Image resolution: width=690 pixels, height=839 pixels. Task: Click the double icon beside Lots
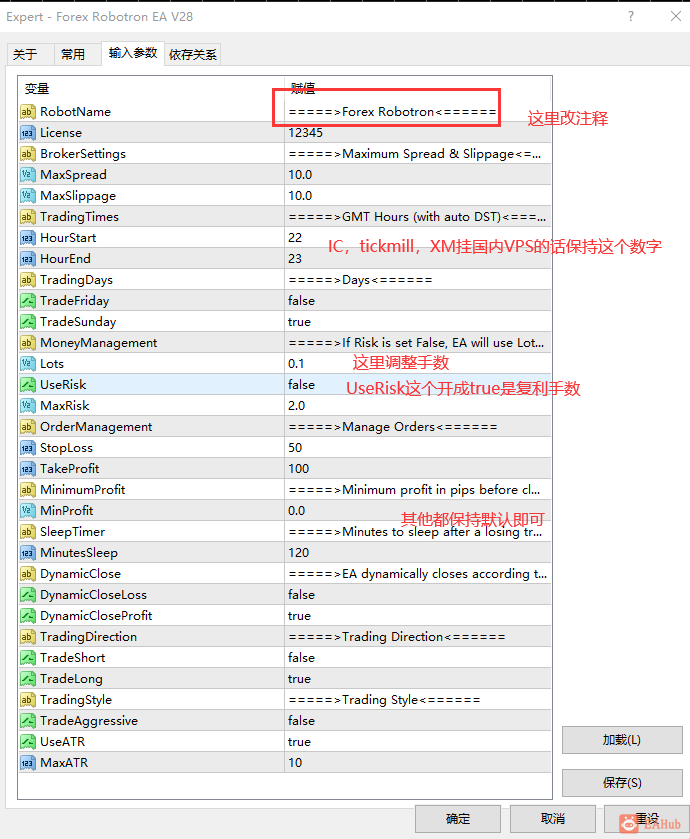point(28,364)
